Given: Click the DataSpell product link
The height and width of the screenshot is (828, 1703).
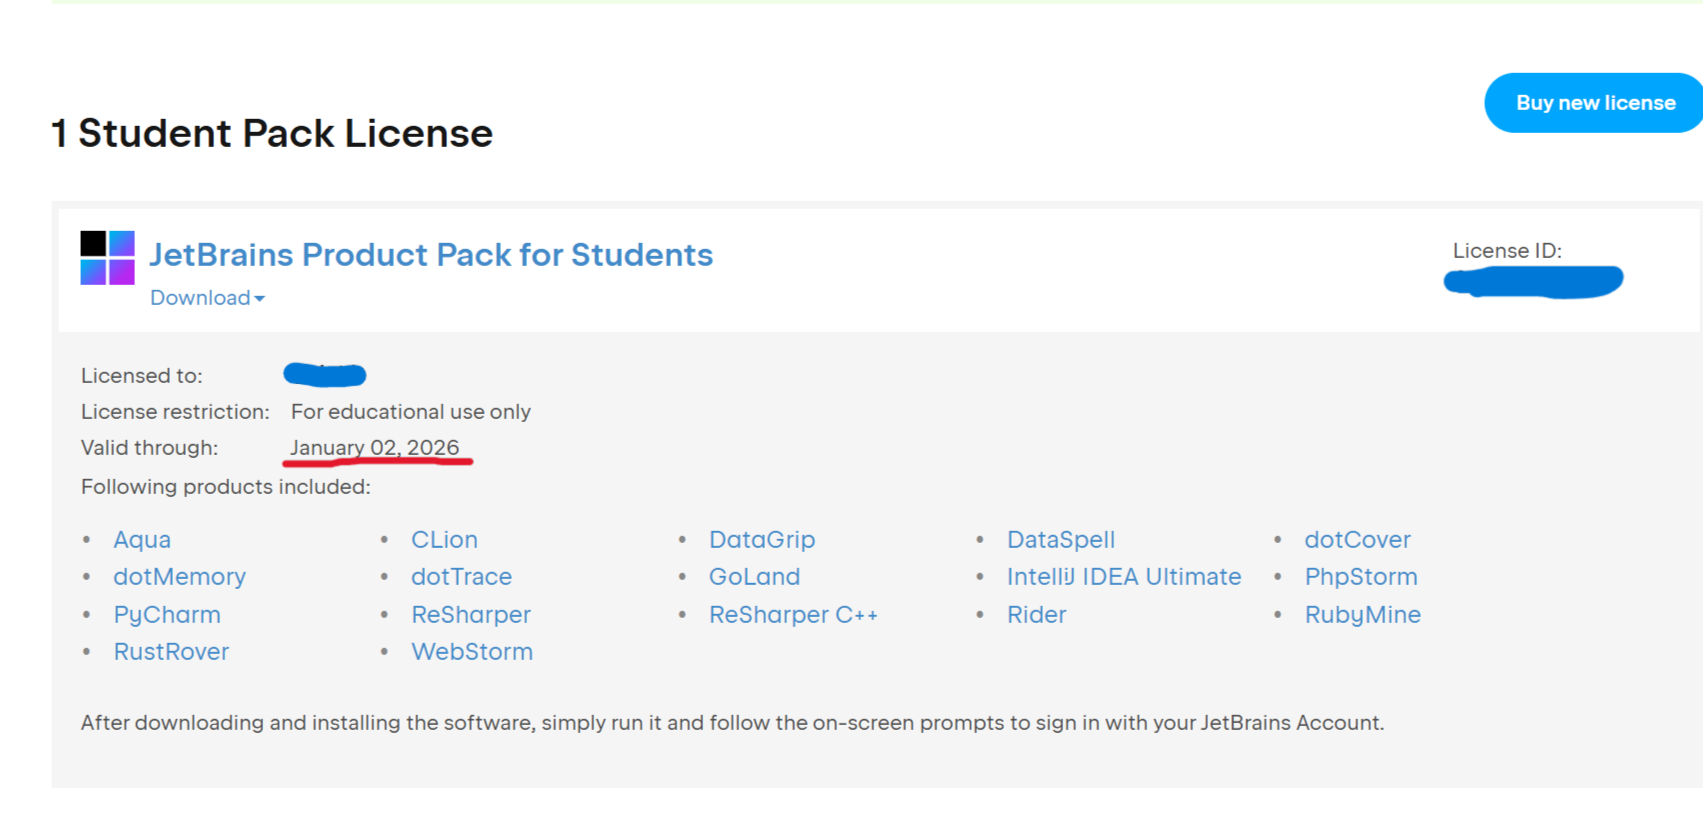Looking at the screenshot, I should 1060,540.
